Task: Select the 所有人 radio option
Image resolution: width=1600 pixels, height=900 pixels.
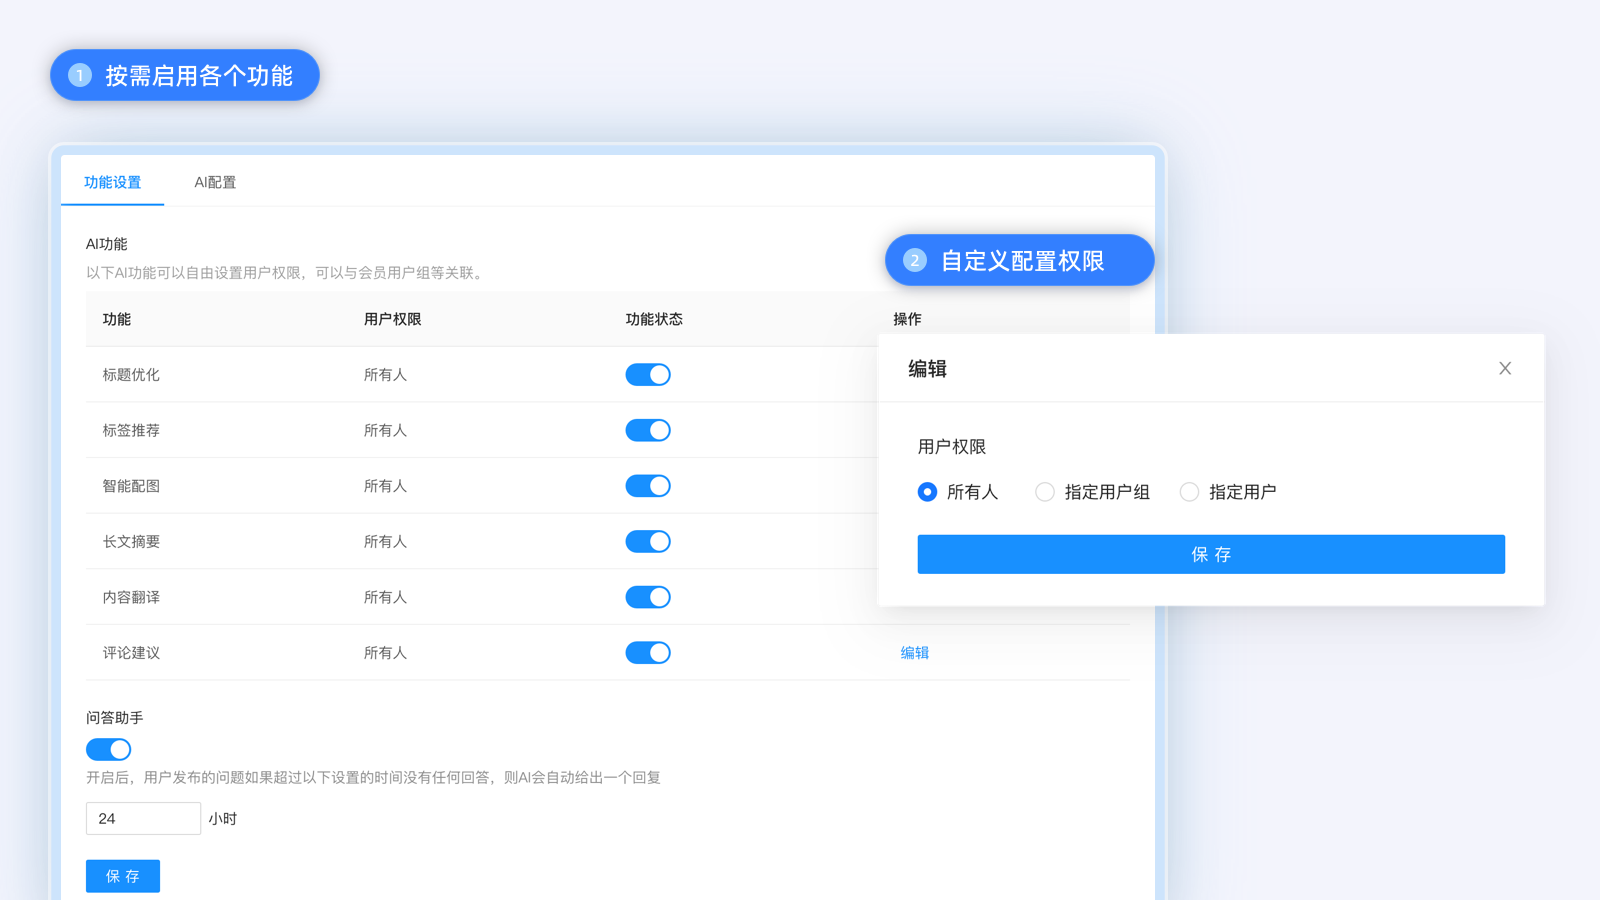Action: (x=958, y=492)
